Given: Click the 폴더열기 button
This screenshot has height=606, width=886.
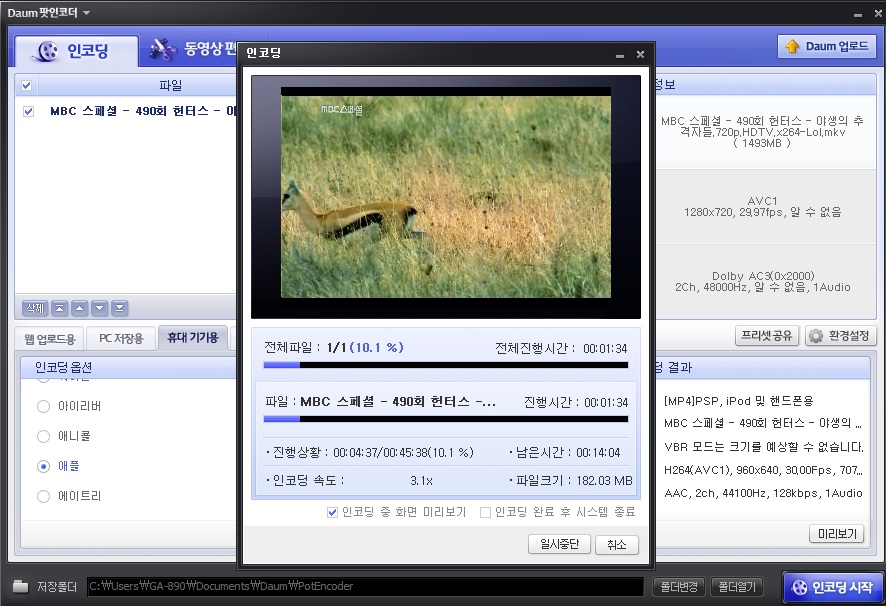Looking at the screenshot, I should click(737, 587).
